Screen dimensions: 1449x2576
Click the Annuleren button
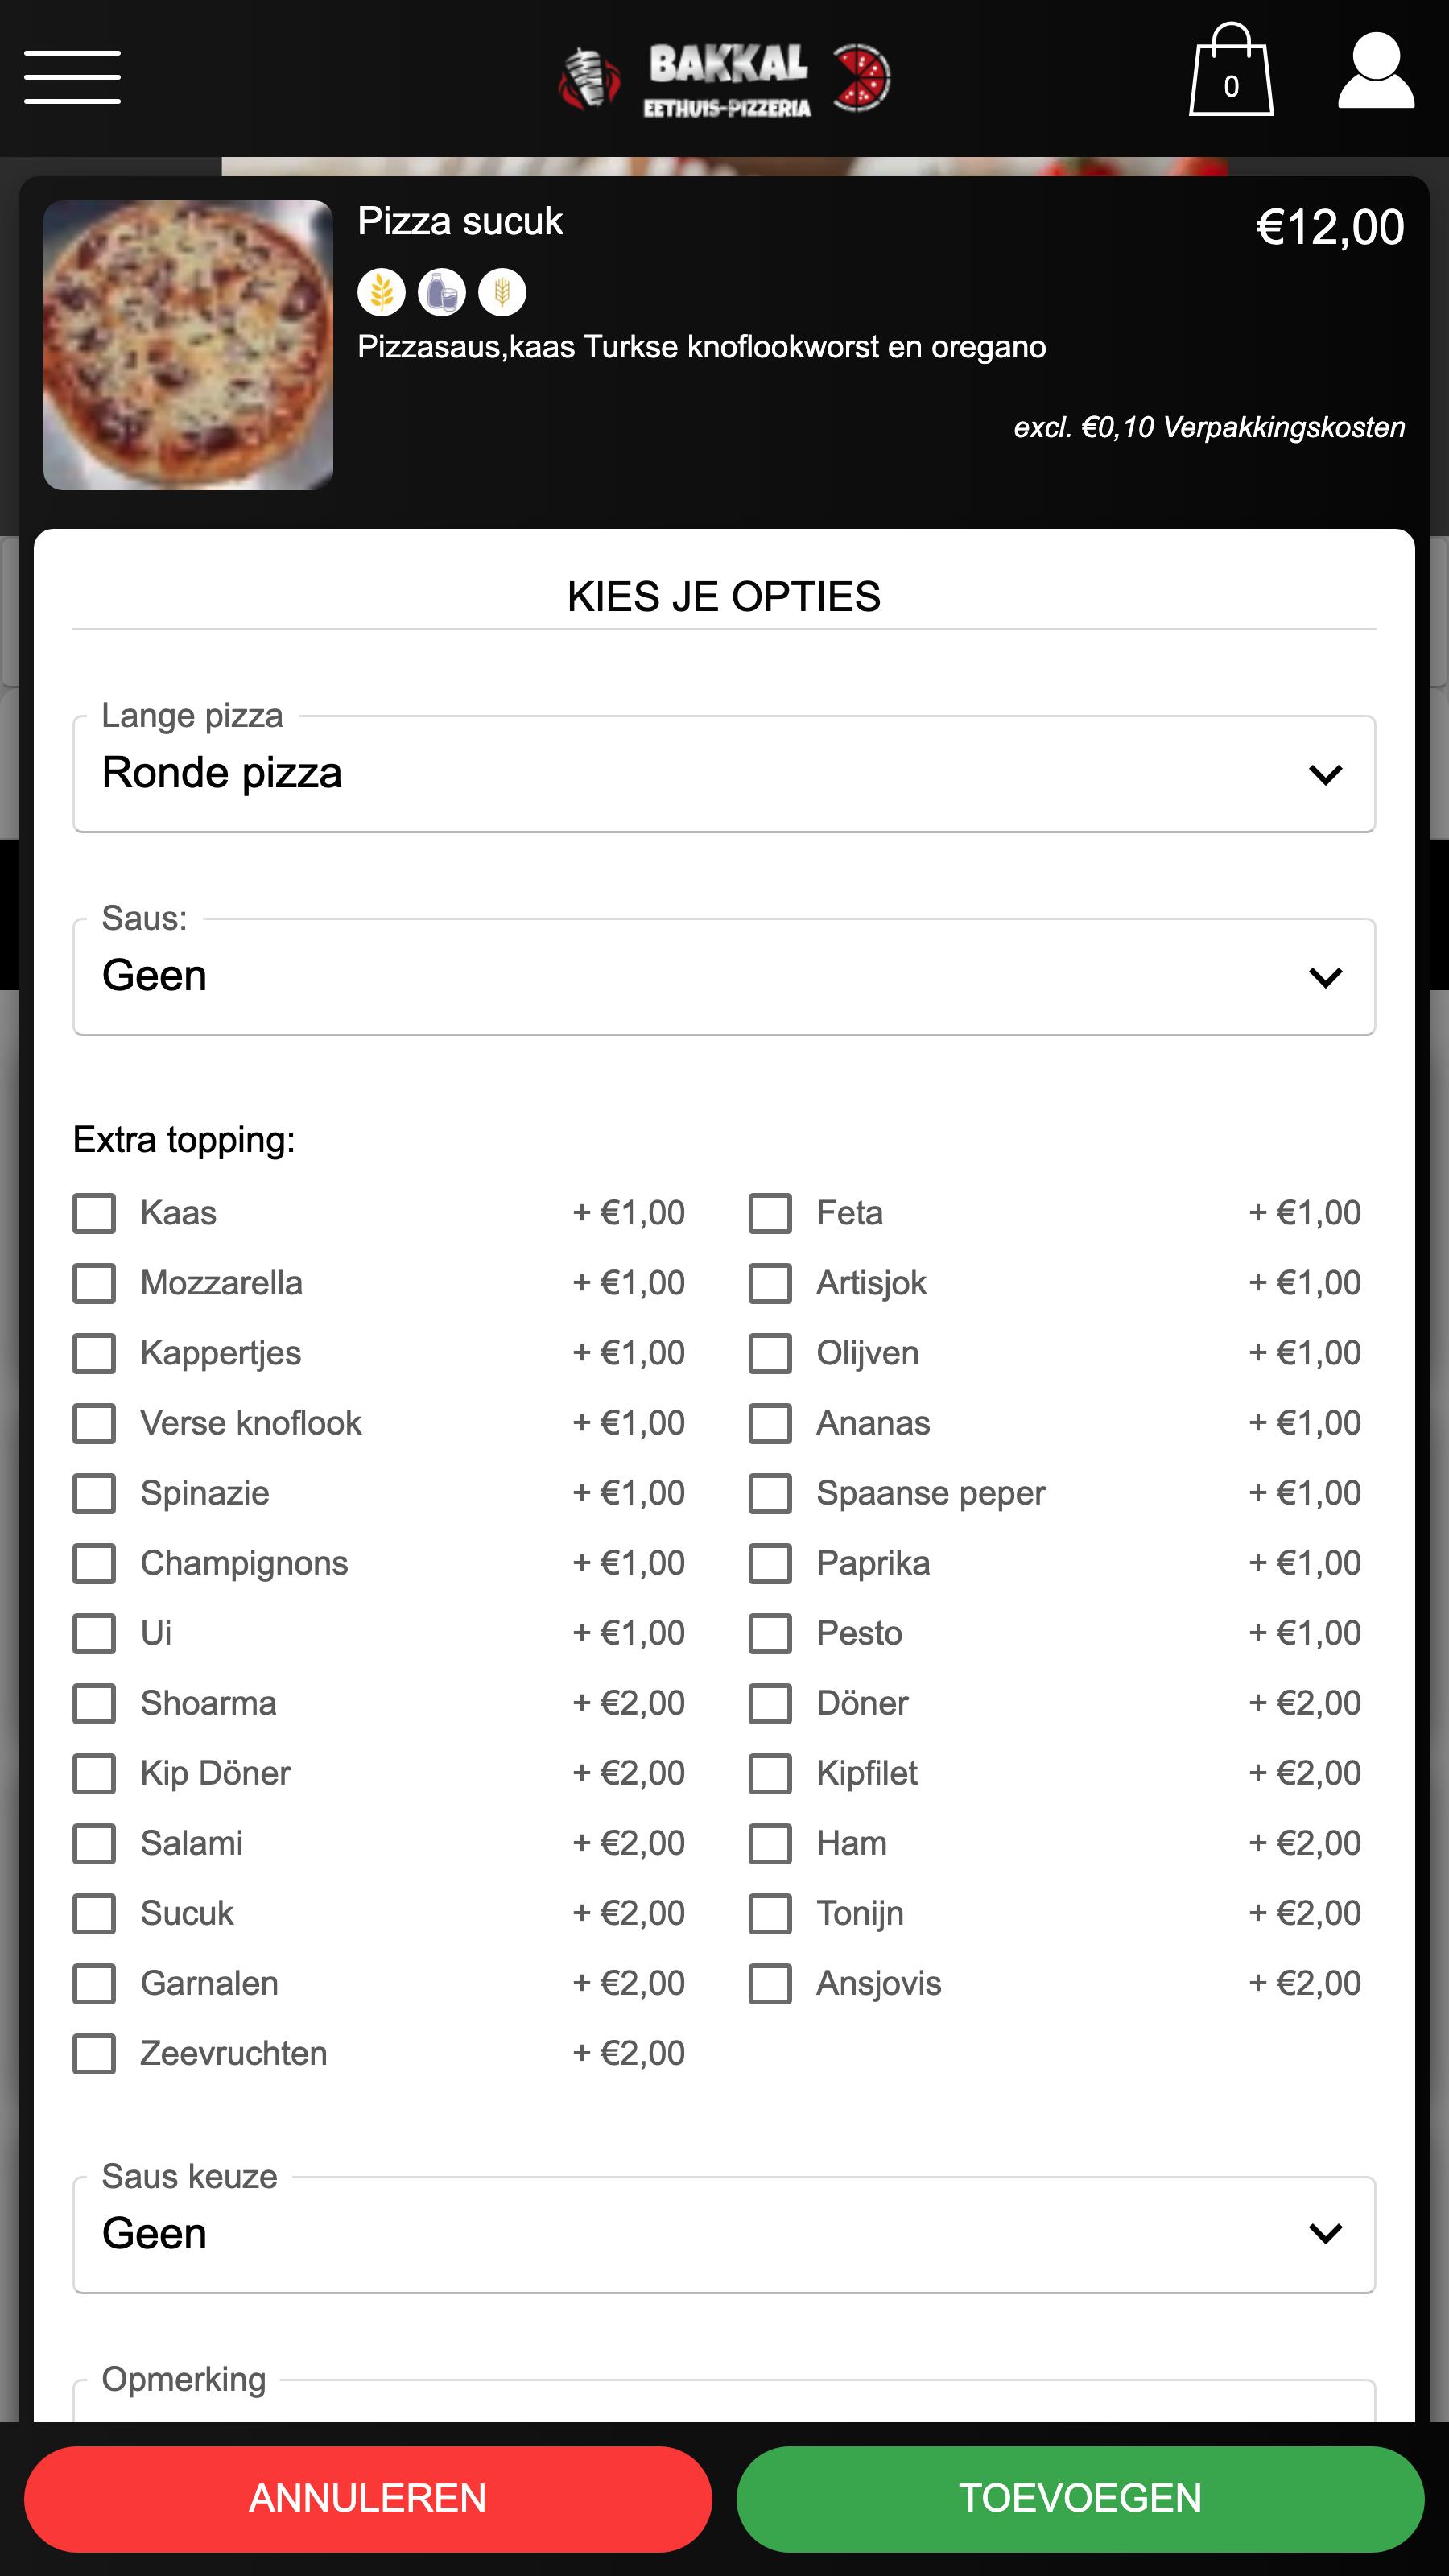pos(368,2498)
